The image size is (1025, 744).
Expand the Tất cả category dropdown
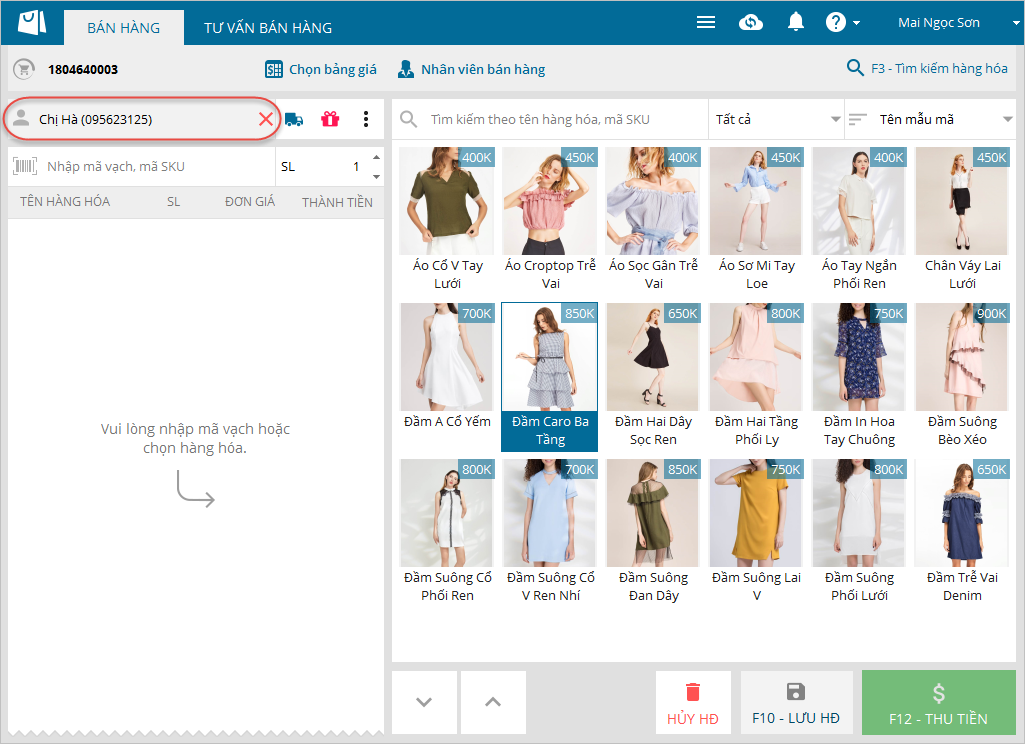pyautogui.click(x=776, y=119)
